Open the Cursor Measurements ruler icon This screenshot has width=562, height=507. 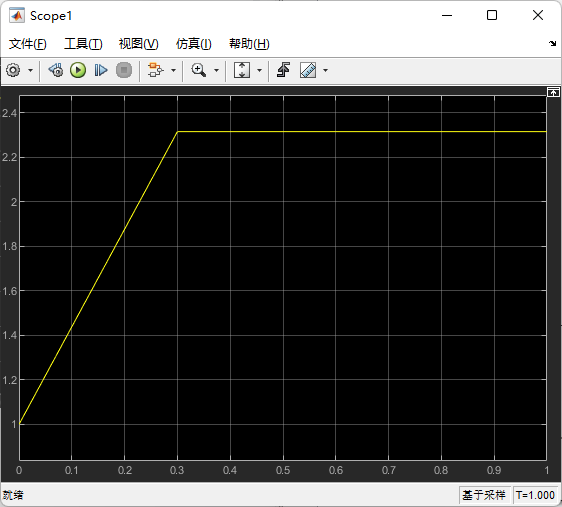point(308,70)
